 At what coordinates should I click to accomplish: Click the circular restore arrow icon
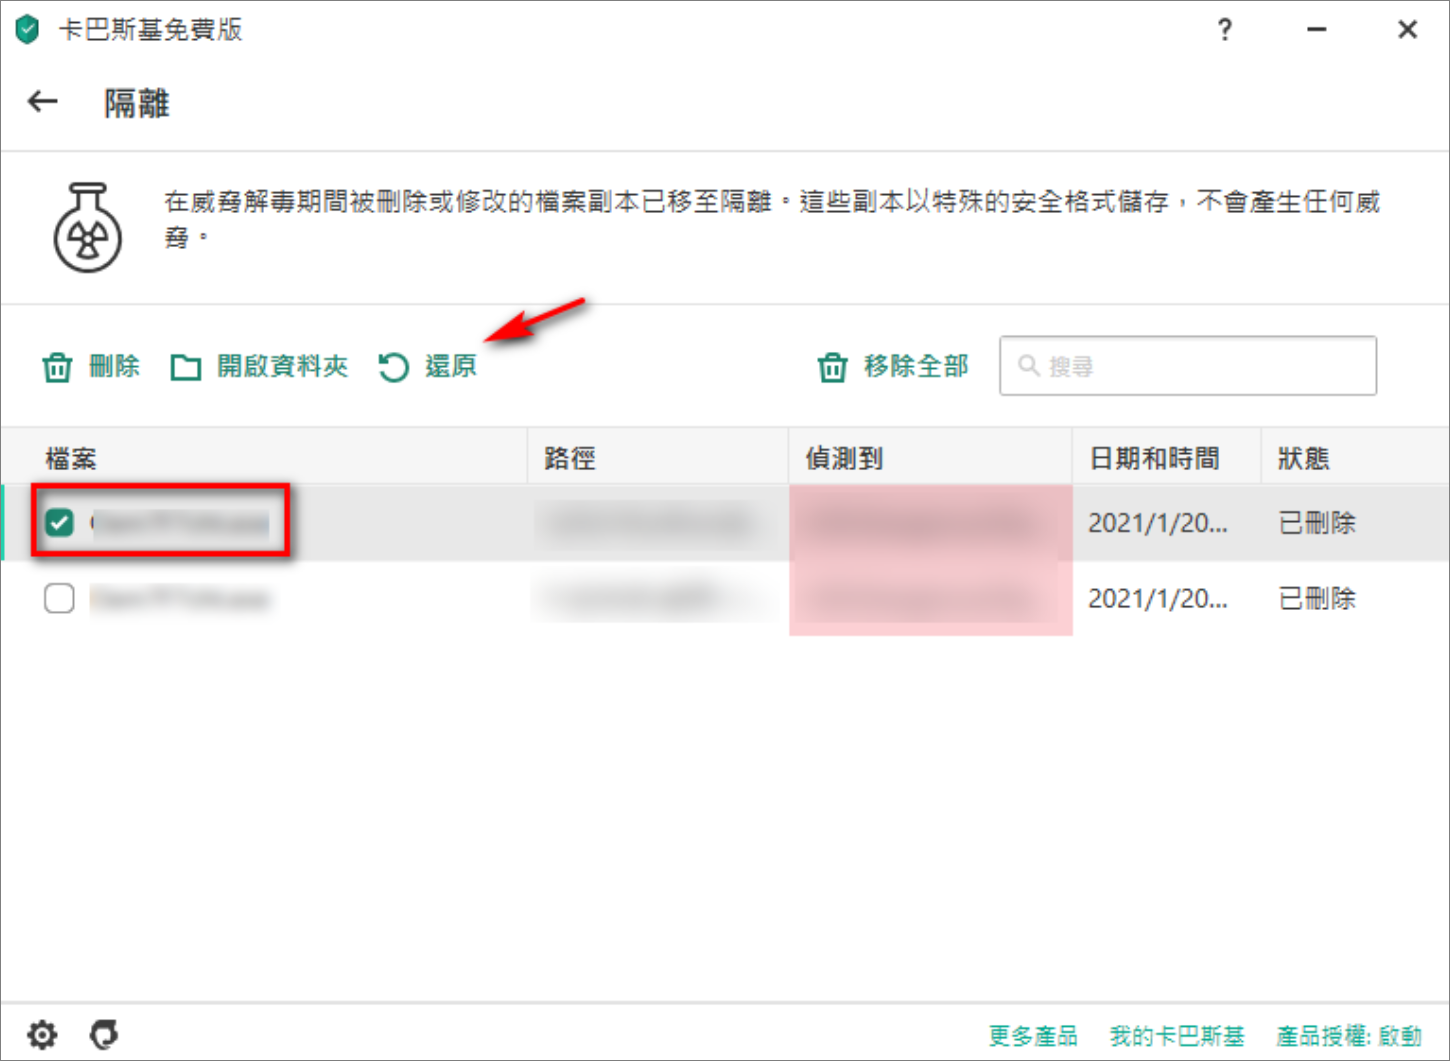tap(393, 368)
